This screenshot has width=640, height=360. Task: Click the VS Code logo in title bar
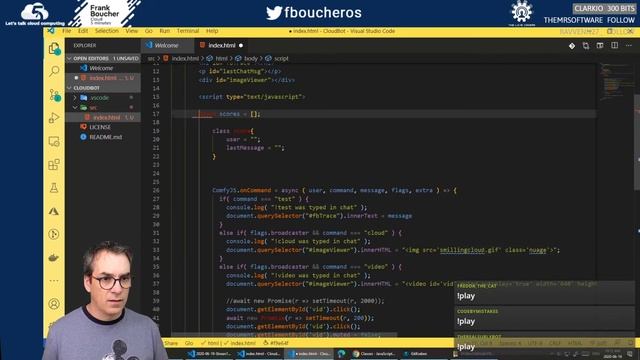coord(51,31)
